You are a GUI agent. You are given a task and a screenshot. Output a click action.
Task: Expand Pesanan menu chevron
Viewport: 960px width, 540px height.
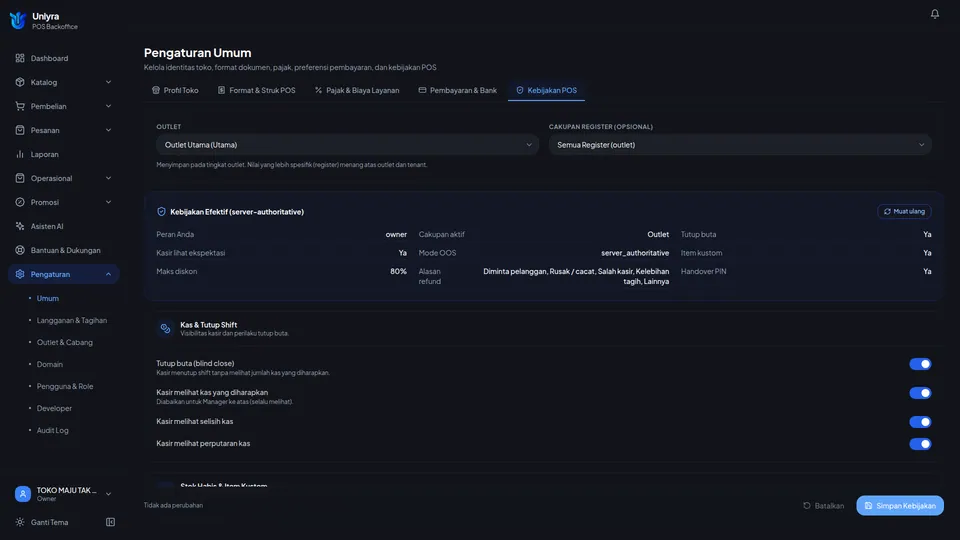[108, 130]
